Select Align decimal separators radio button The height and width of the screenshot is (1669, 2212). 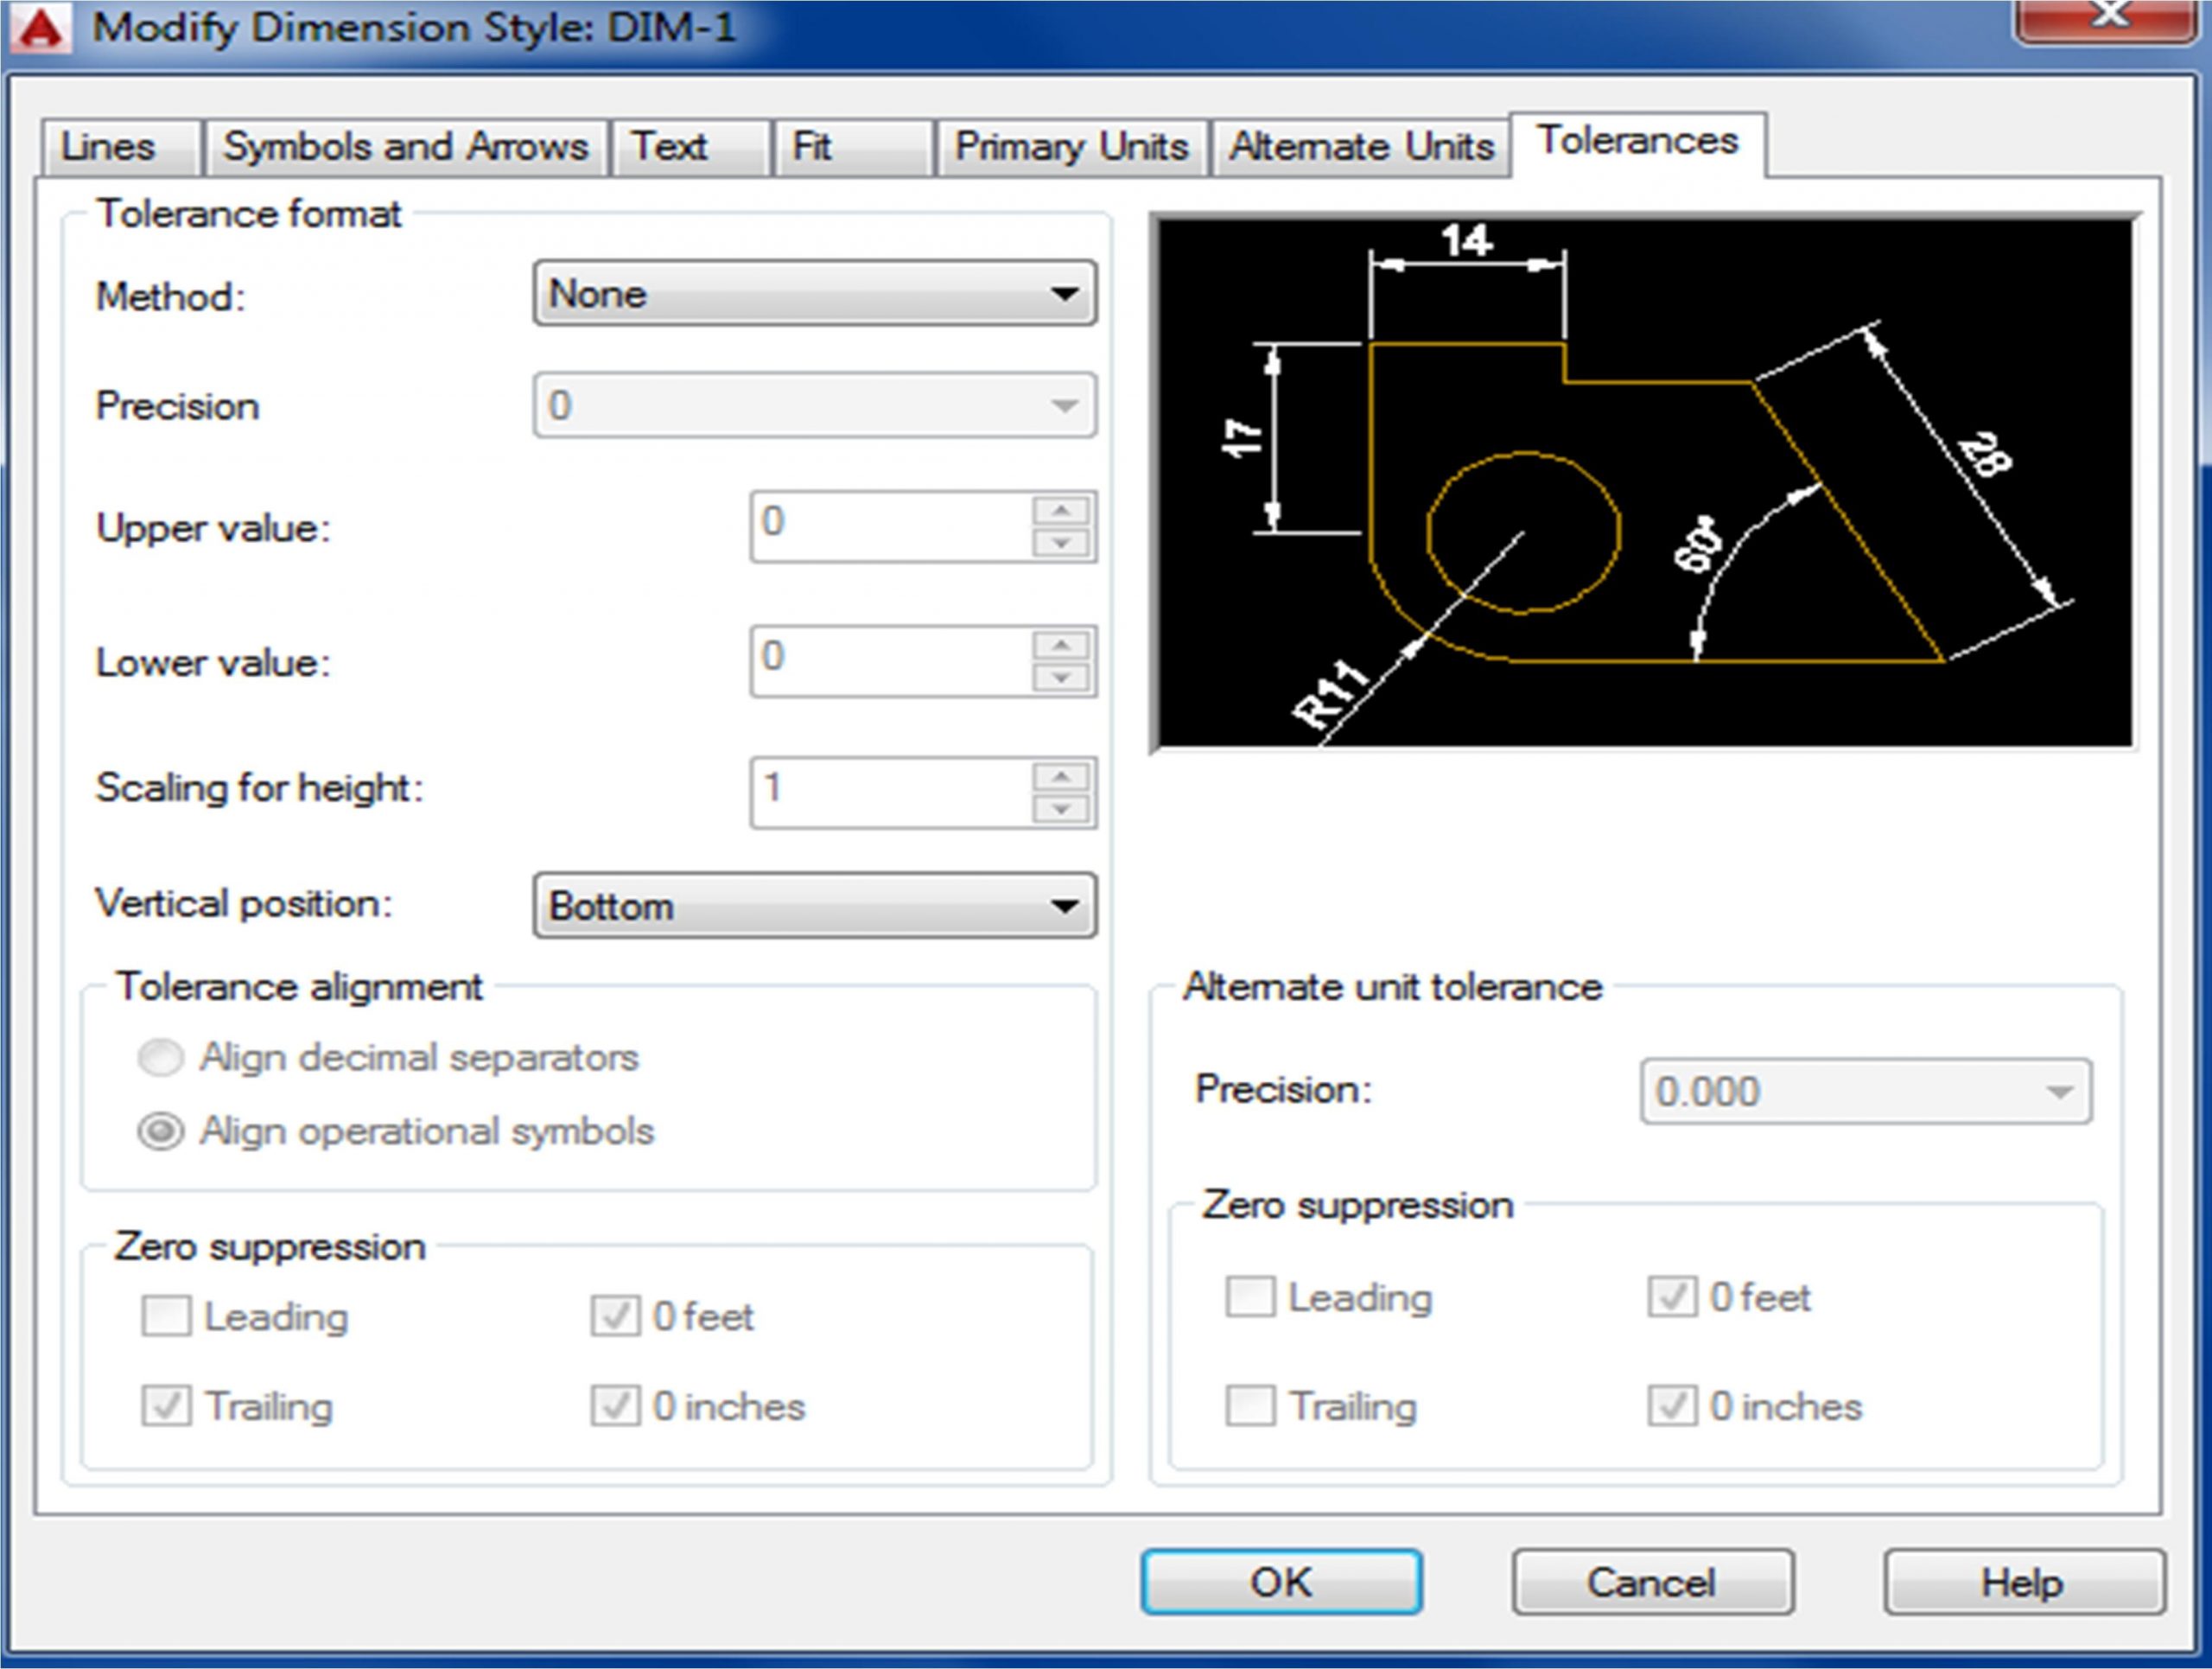(x=161, y=1057)
